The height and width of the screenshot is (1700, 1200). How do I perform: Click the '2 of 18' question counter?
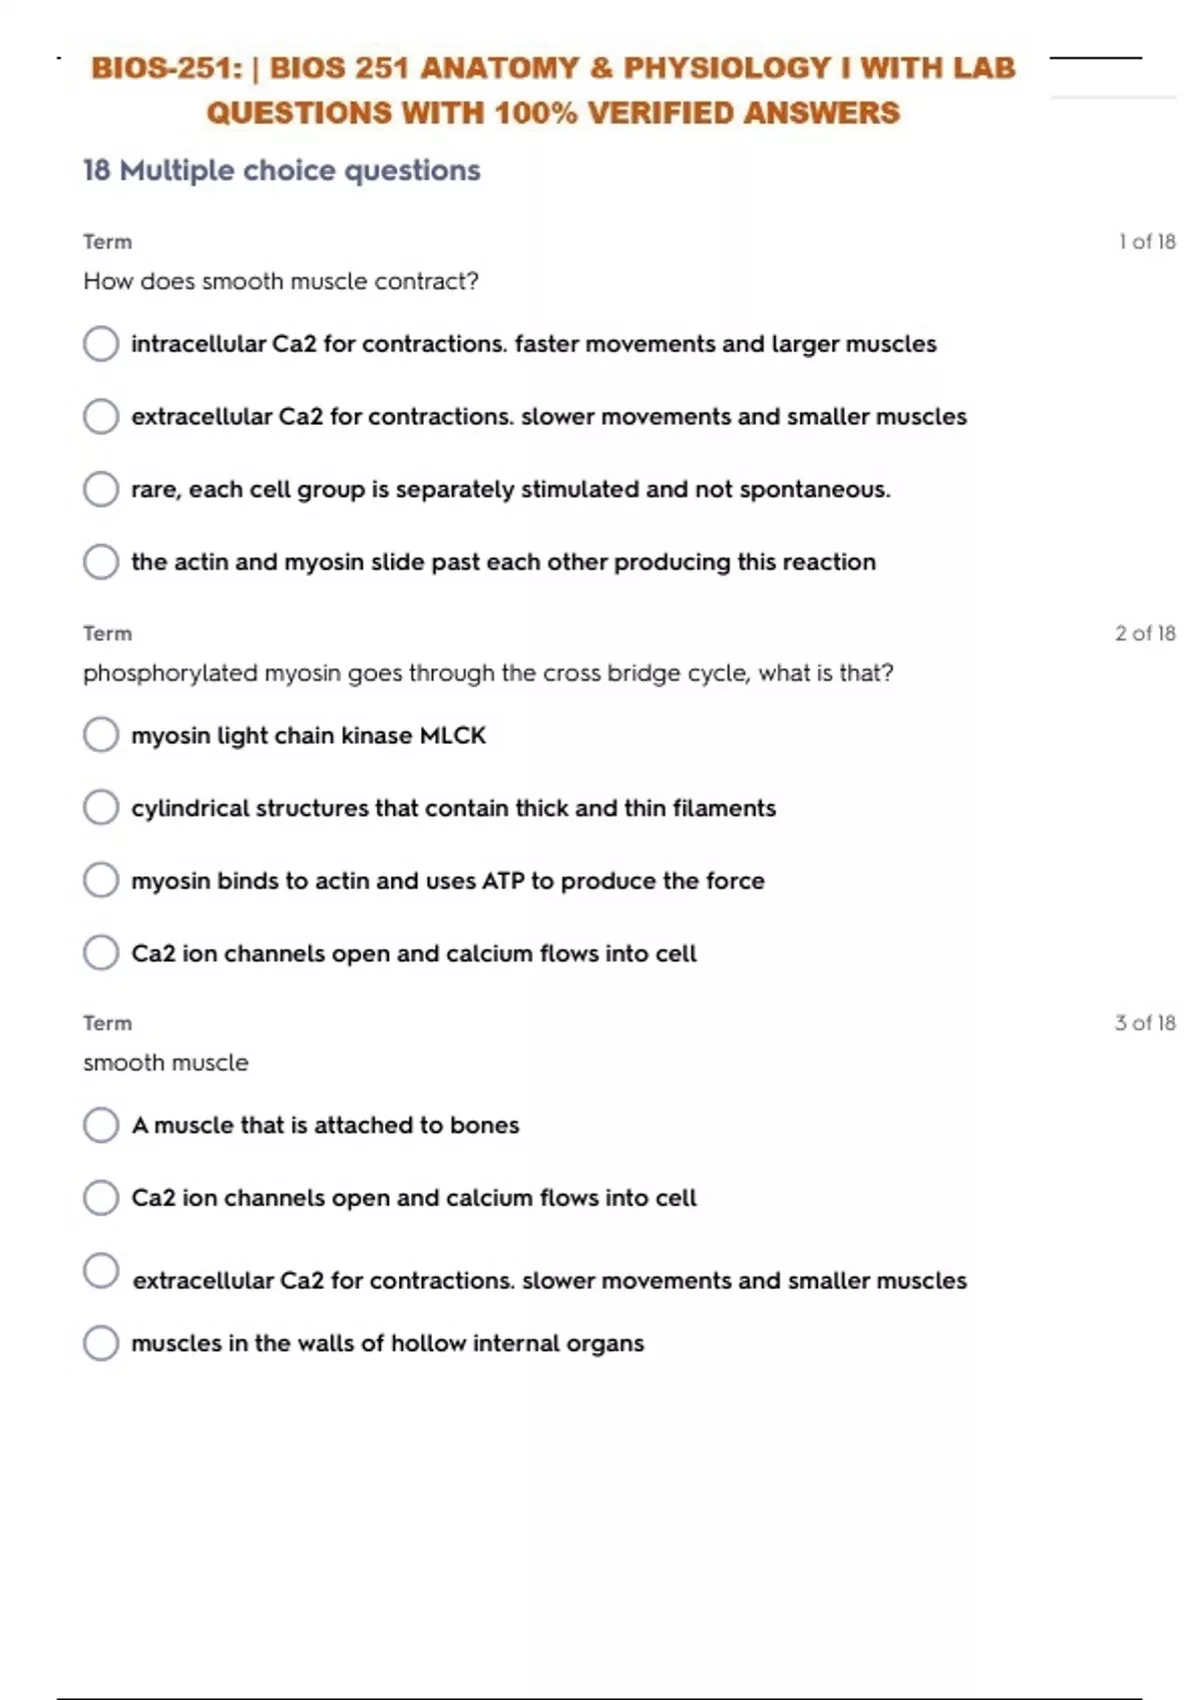tap(1145, 634)
